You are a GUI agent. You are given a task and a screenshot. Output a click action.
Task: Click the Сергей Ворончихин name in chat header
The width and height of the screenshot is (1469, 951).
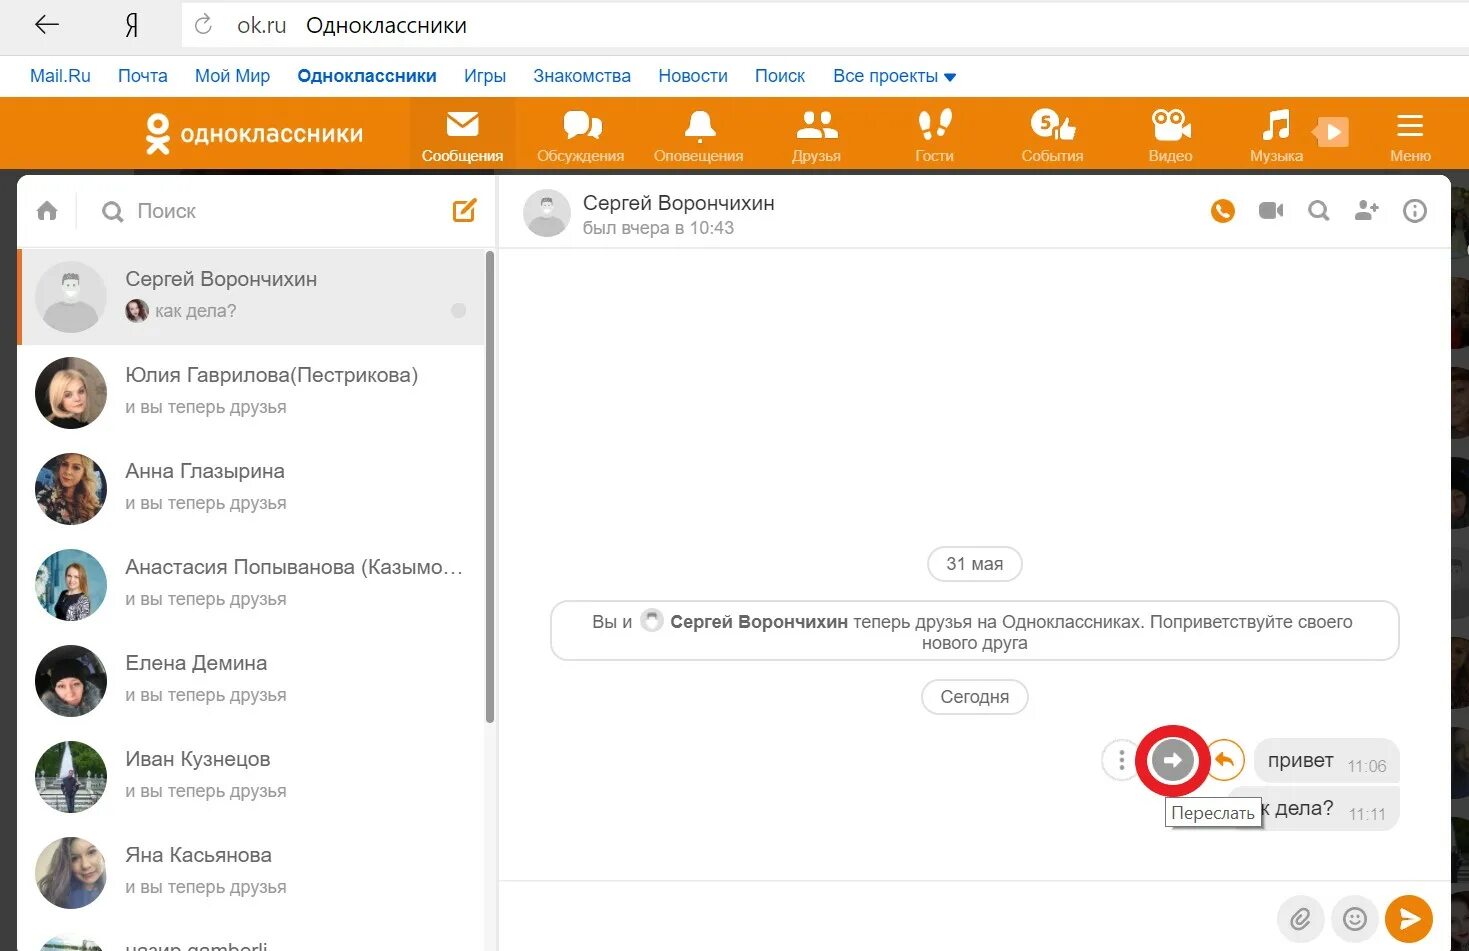point(679,203)
